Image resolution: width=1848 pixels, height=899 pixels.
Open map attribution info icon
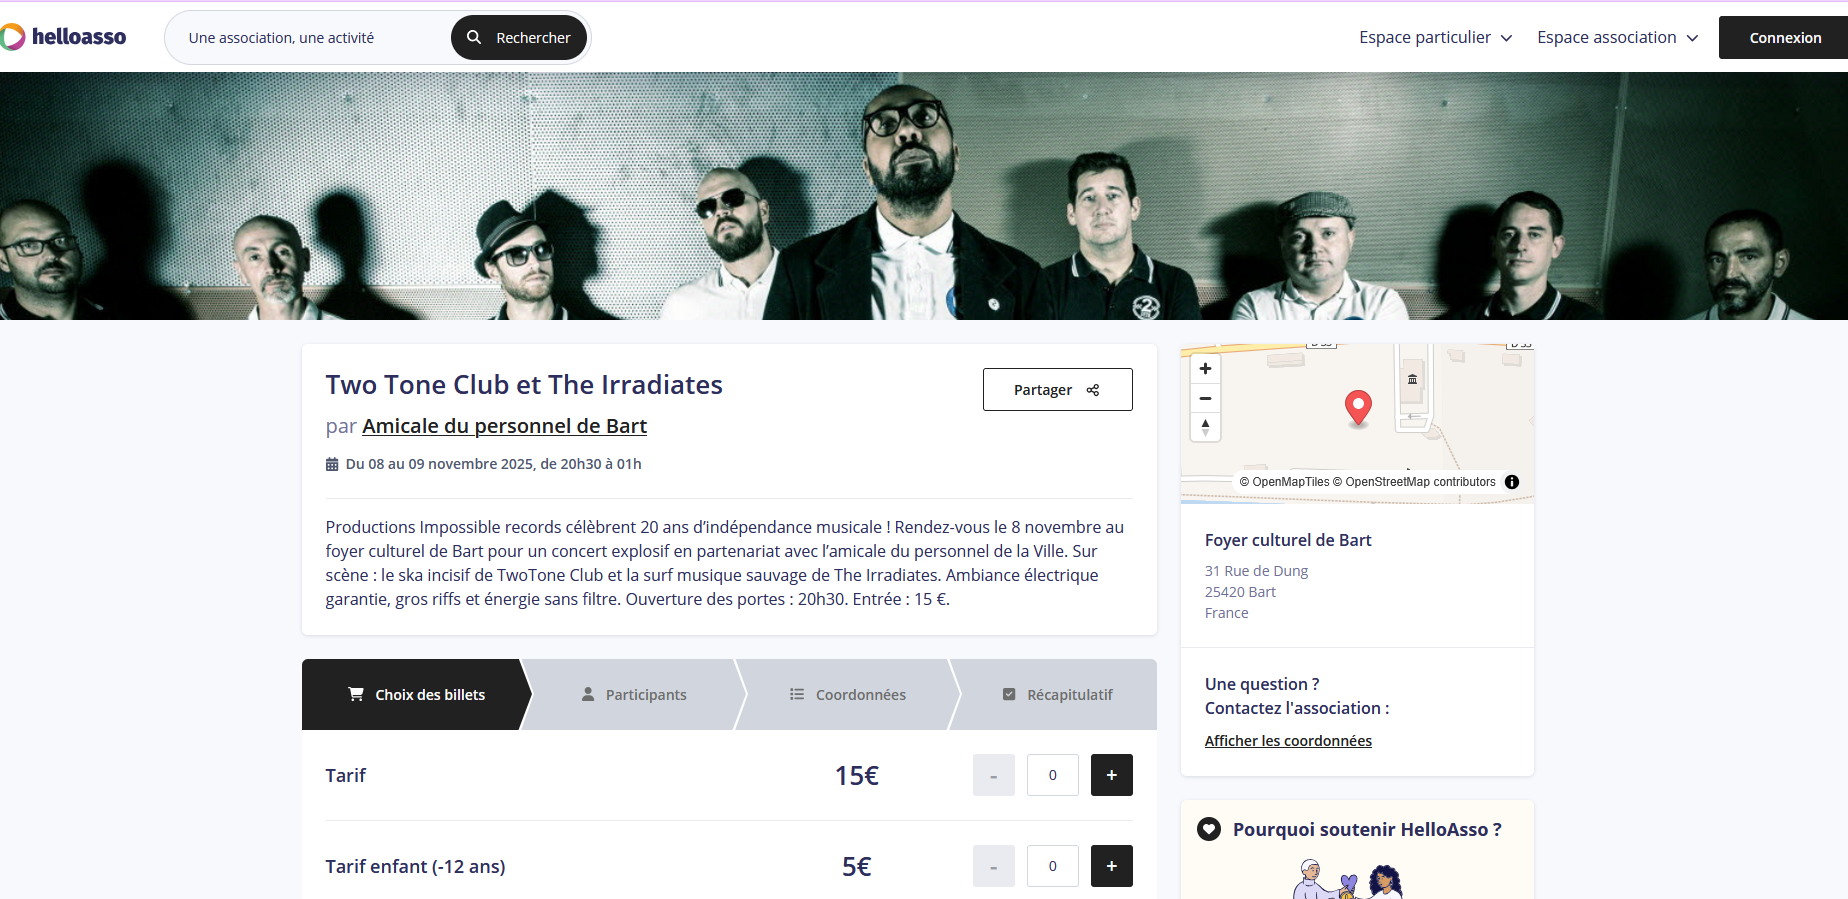click(1512, 482)
